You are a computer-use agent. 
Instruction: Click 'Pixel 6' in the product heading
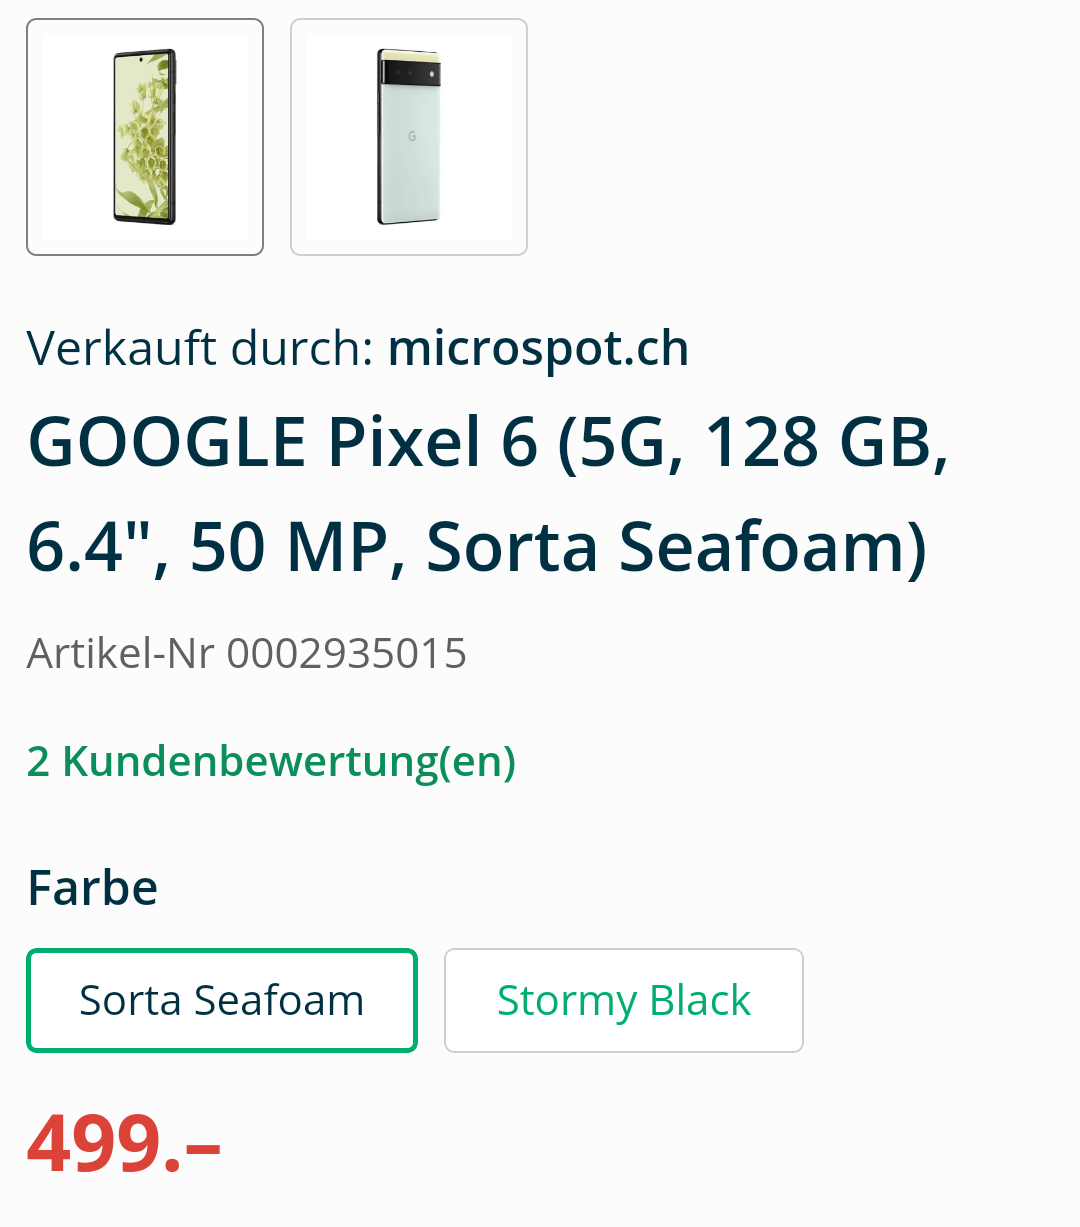point(432,442)
